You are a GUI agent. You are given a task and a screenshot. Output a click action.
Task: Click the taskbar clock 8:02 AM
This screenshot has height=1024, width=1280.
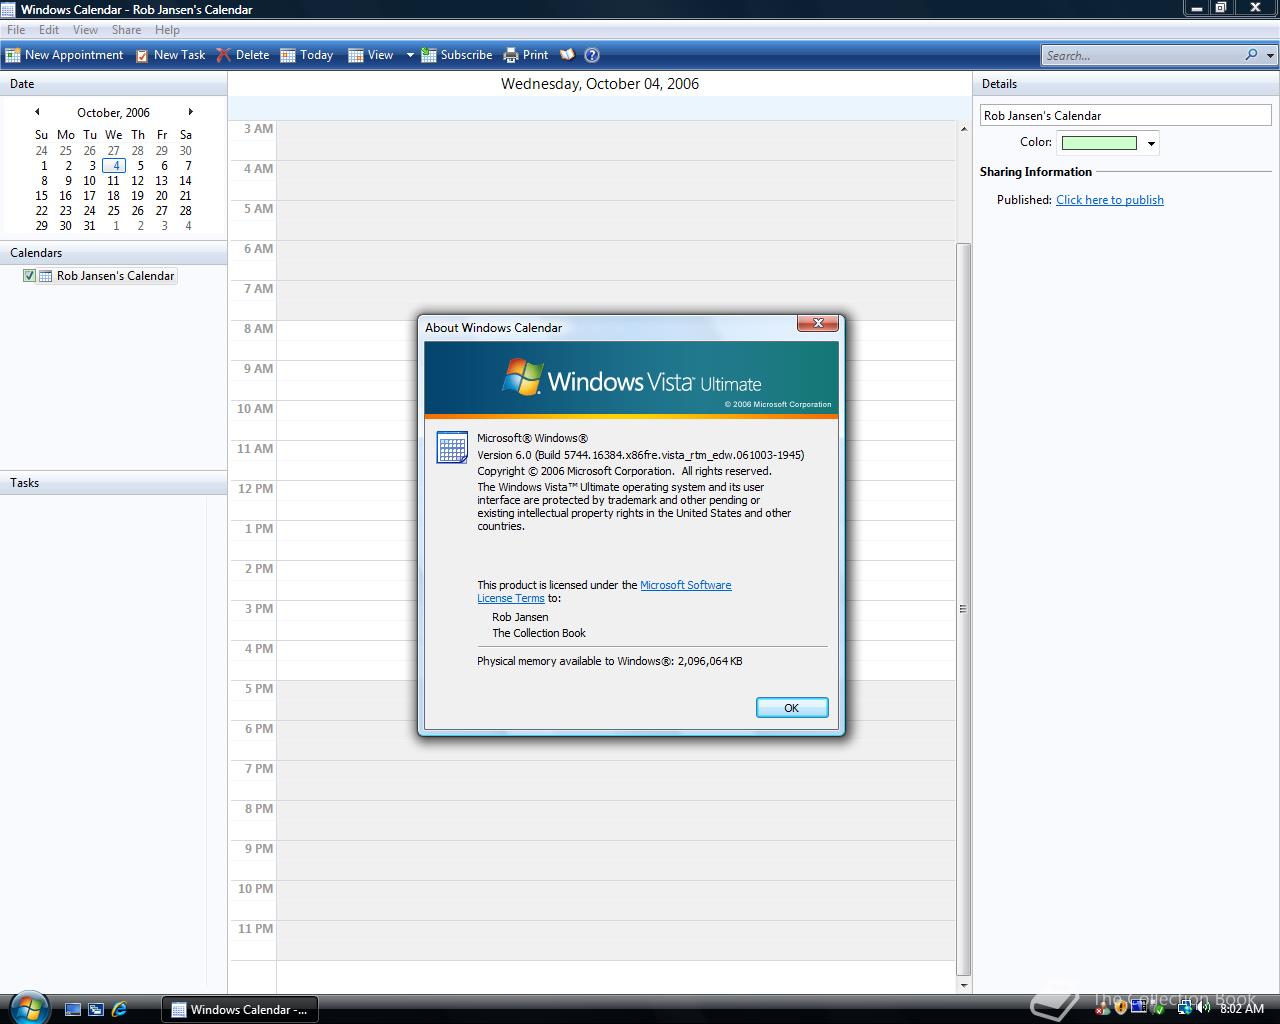tap(1242, 1009)
